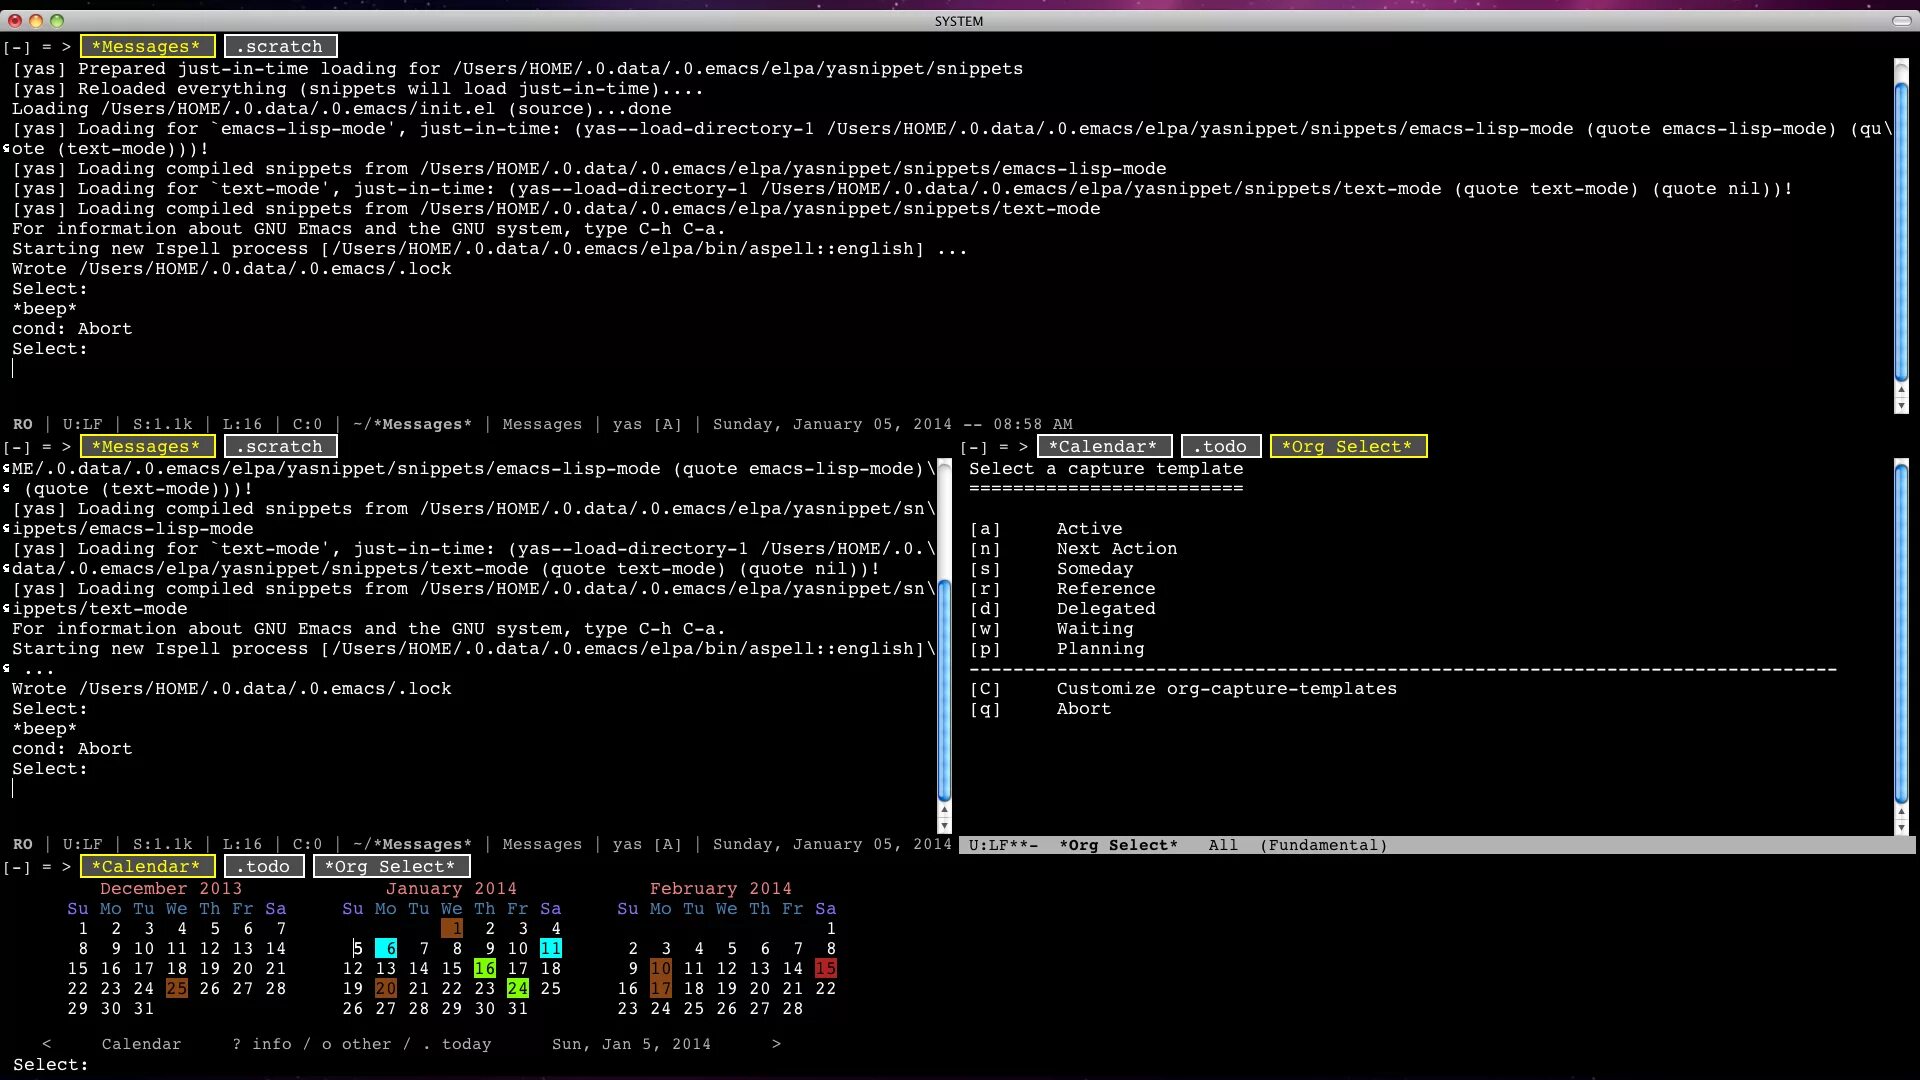Open .todo tab in bottom pane
Screen dimensions: 1920x1080
tap(263, 866)
